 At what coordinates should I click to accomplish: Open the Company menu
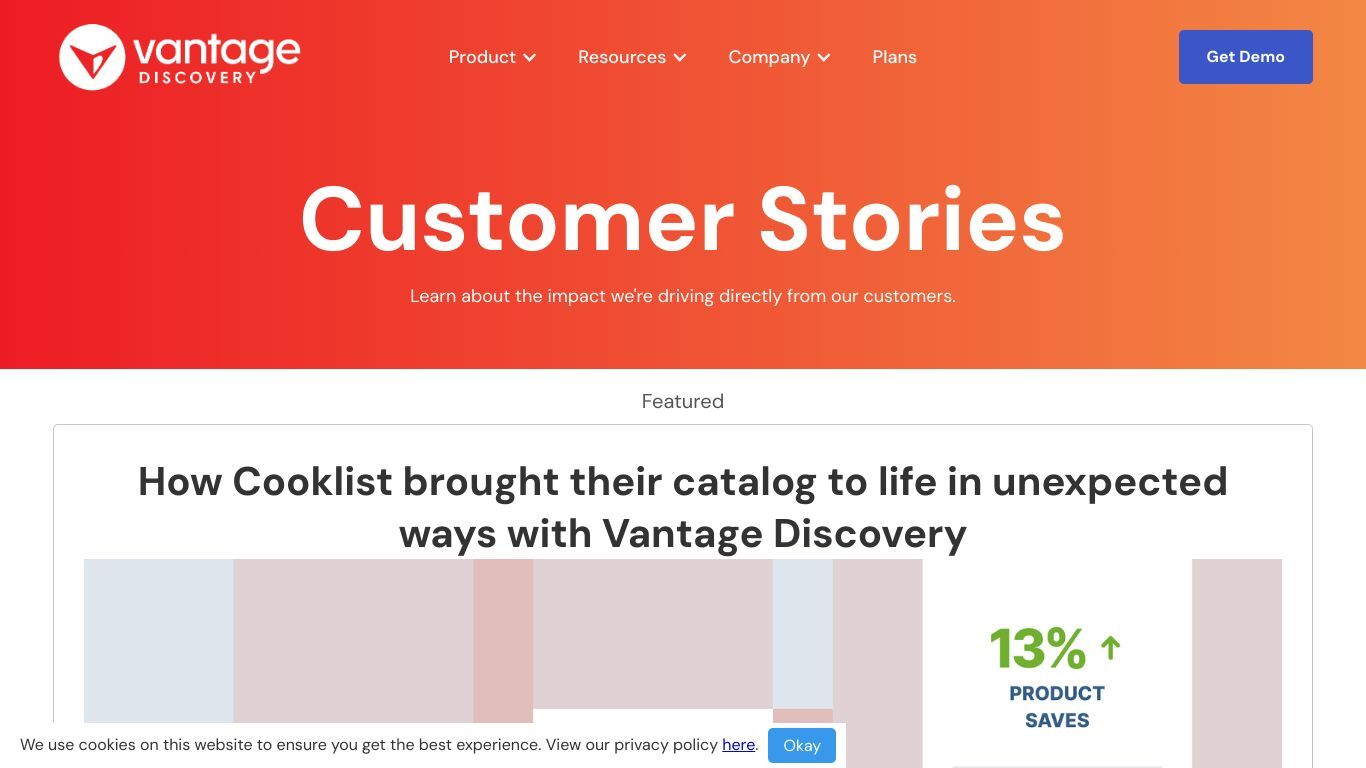pyautogui.click(x=780, y=57)
